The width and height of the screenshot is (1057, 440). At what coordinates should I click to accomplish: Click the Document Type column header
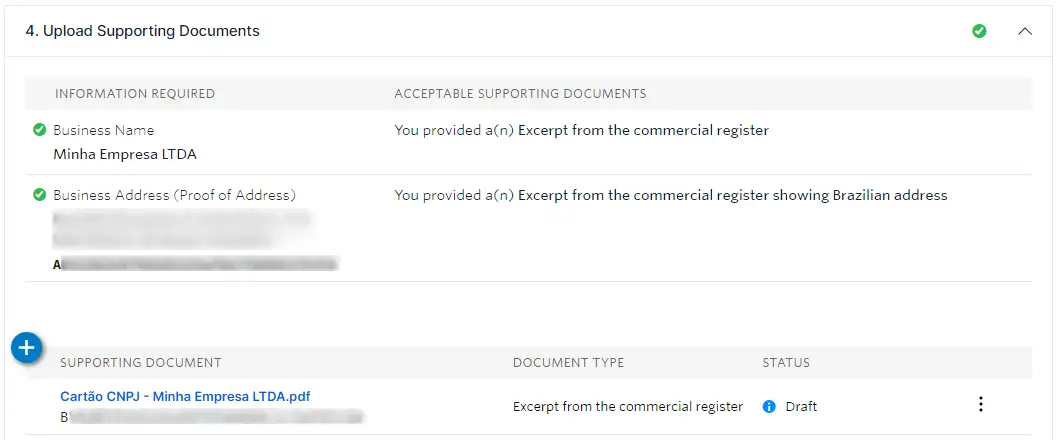point(568,362)
